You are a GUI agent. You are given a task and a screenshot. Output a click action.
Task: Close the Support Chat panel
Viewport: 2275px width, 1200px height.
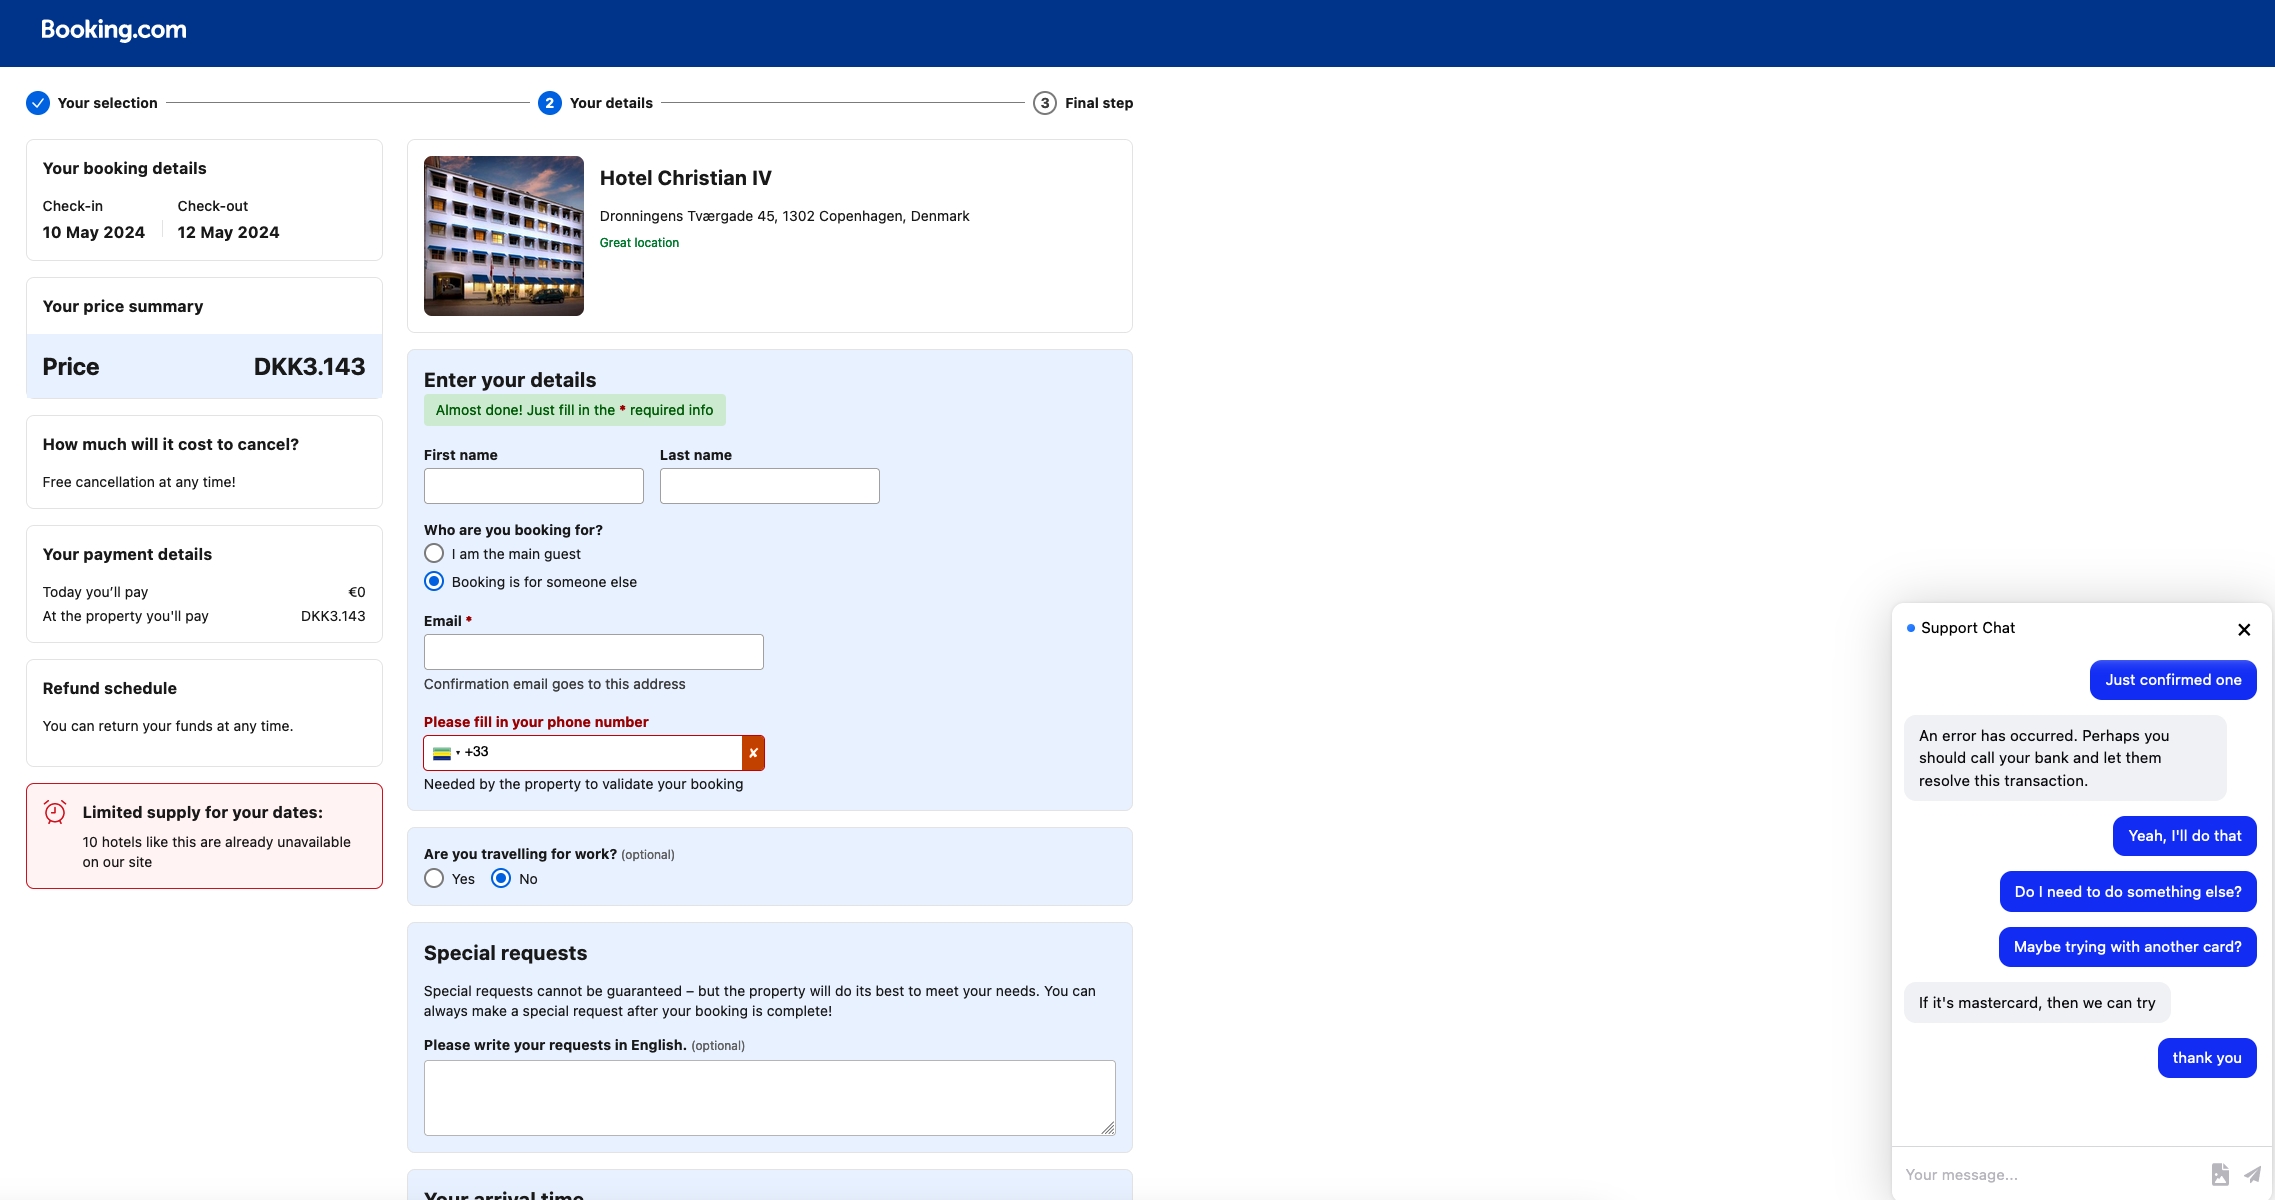(x=2244, y=629)
